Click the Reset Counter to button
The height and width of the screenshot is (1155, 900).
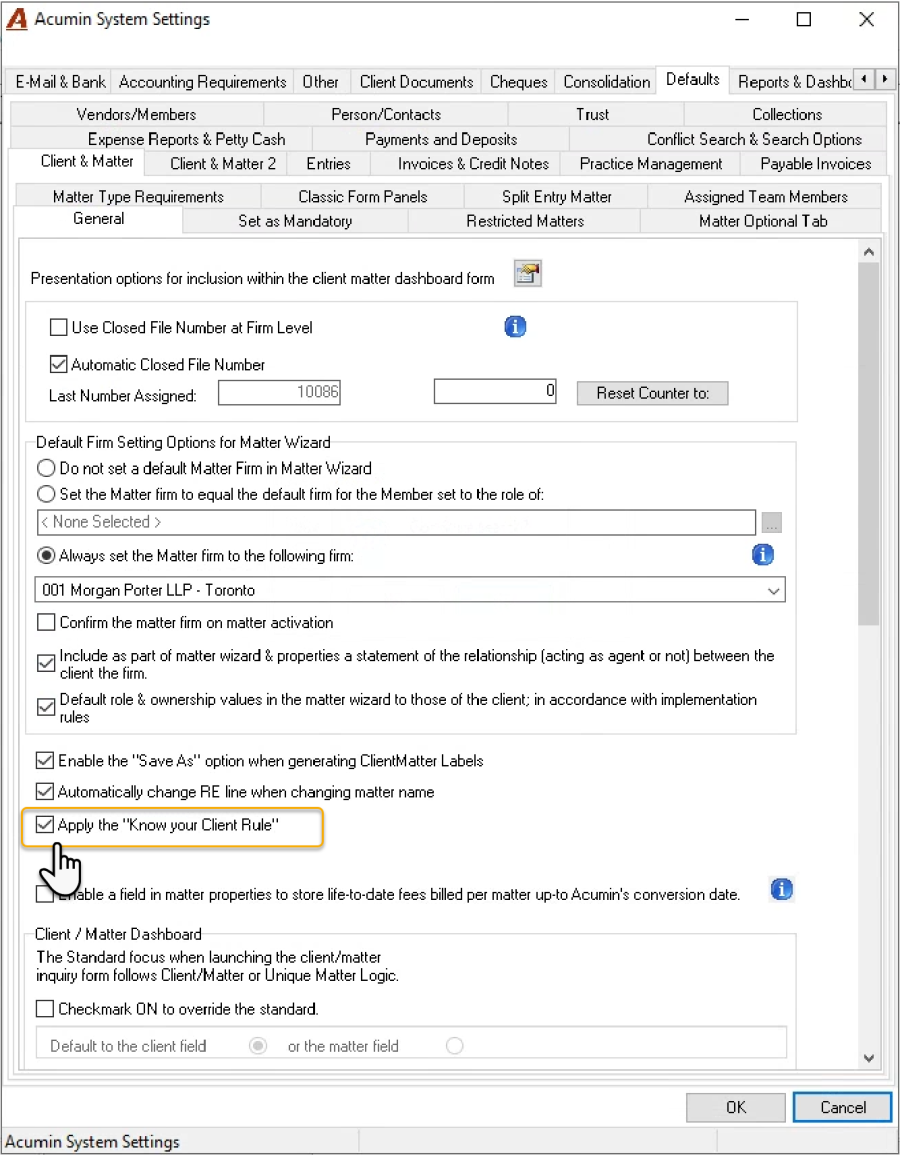click(653, 393)
